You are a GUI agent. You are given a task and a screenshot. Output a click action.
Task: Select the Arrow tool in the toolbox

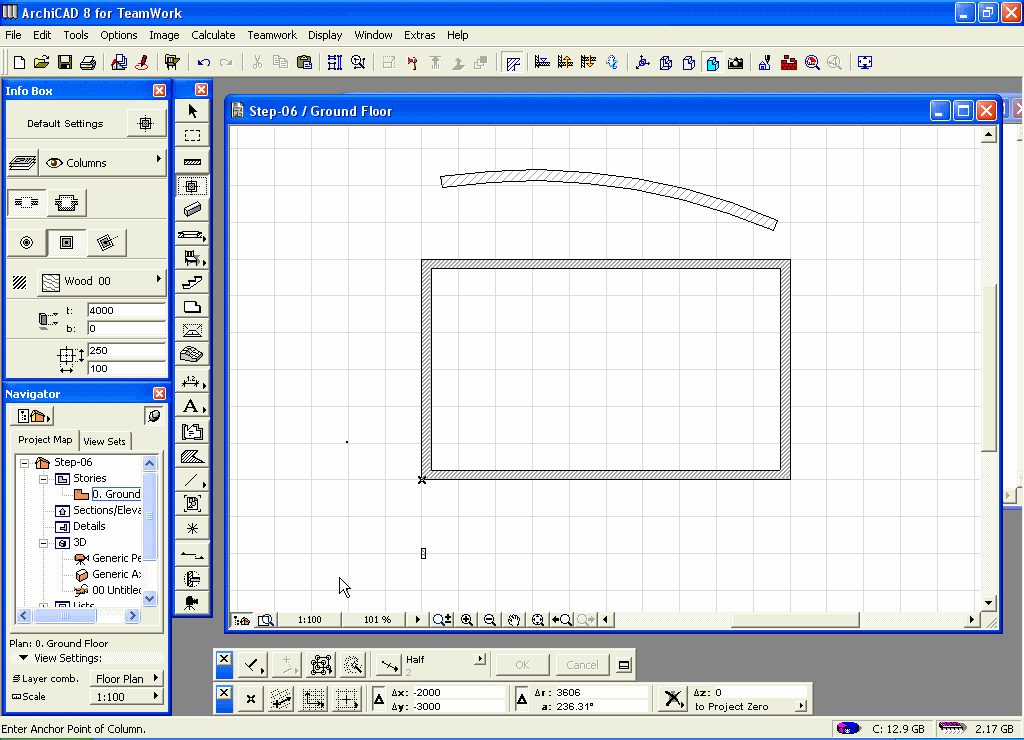point(192,111)
